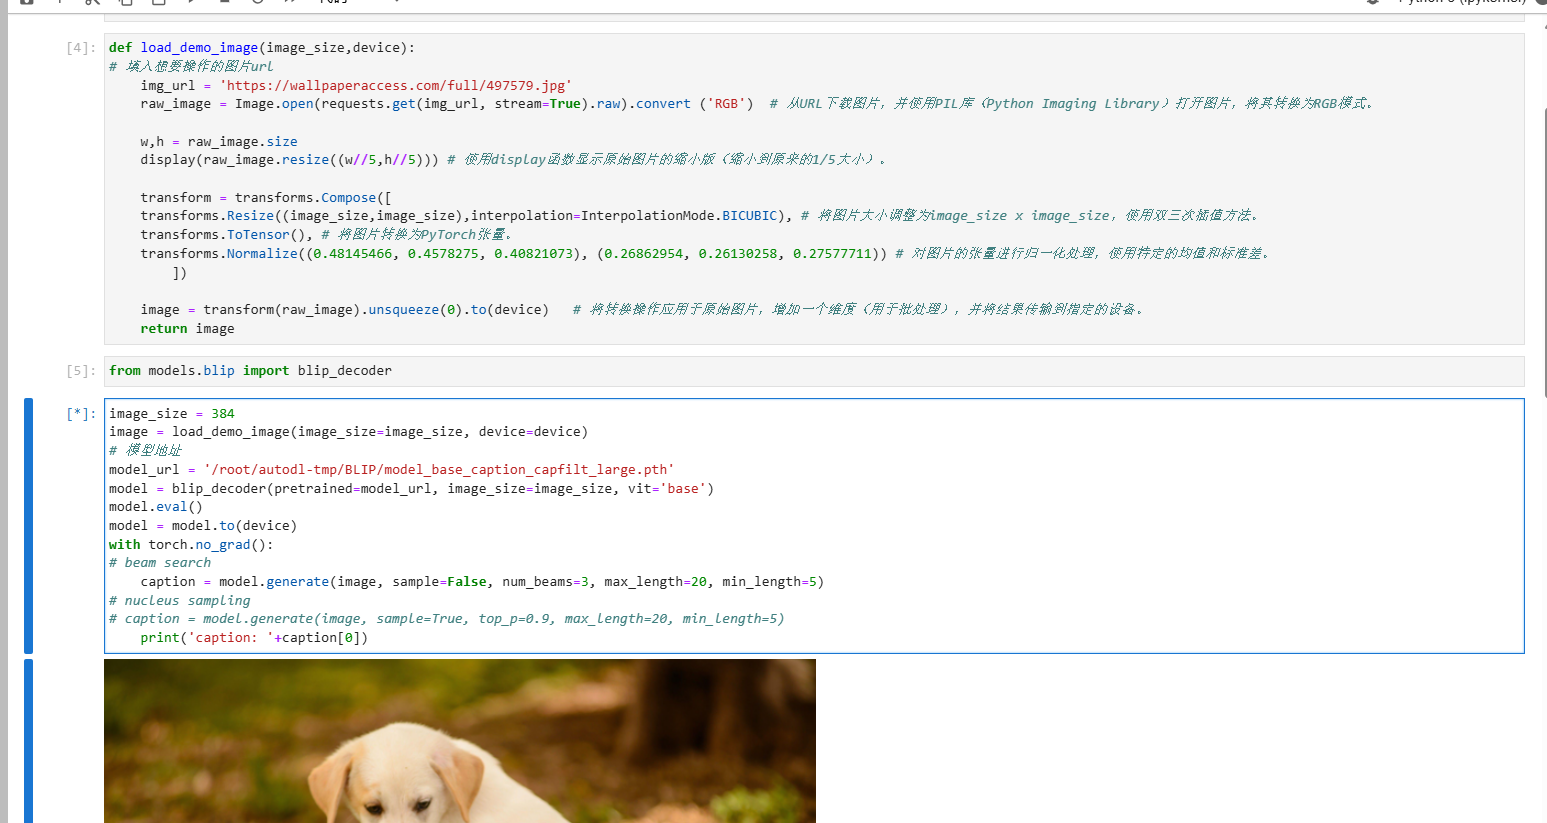Click the model.eval() line
The image size is (1547, 823).
click(156, 507)
